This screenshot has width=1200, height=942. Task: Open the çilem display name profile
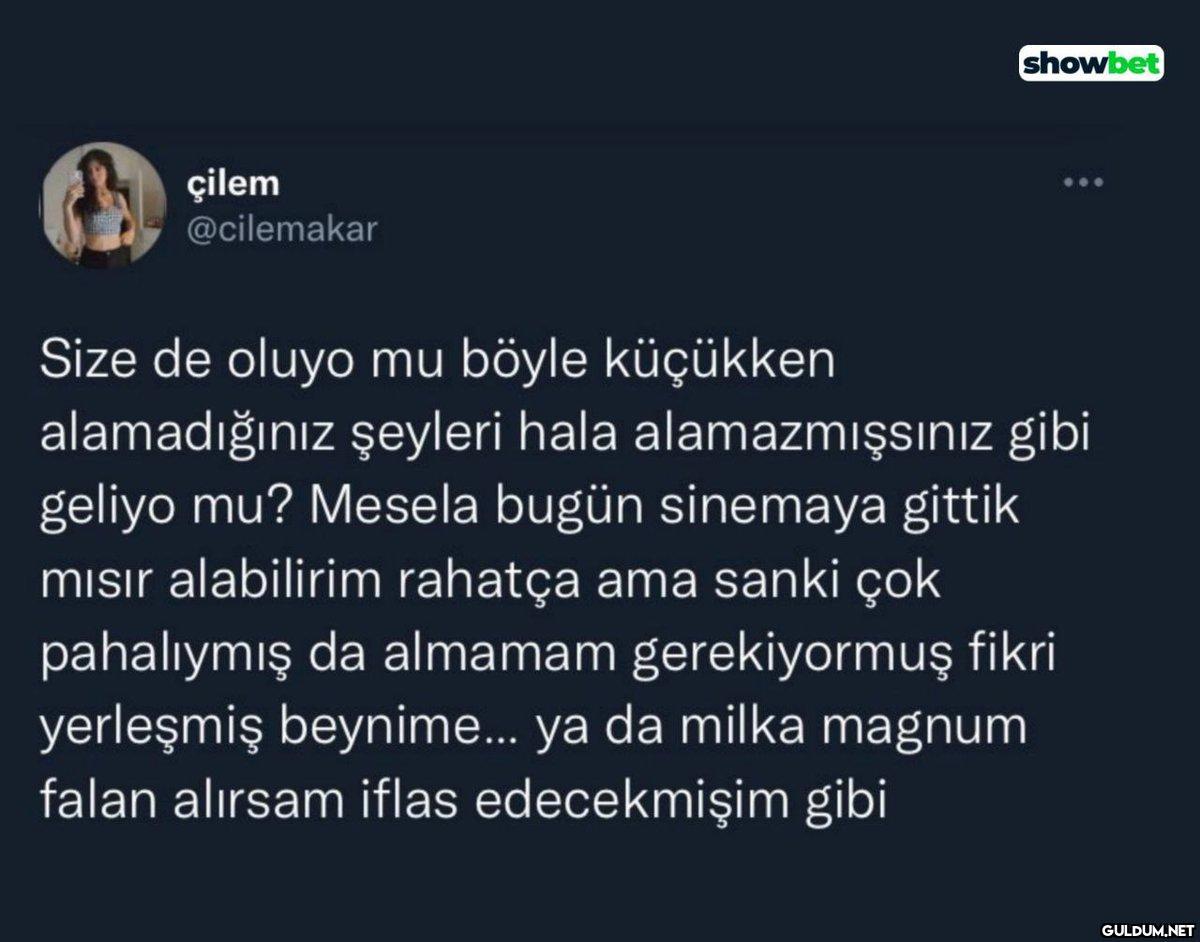point(234,184)
